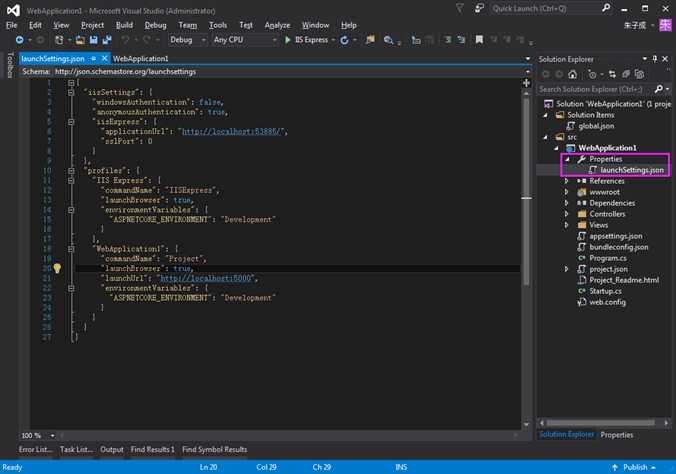Click the user account avatar icon
The height and width of the screenshot is (474, 676).
665,25
